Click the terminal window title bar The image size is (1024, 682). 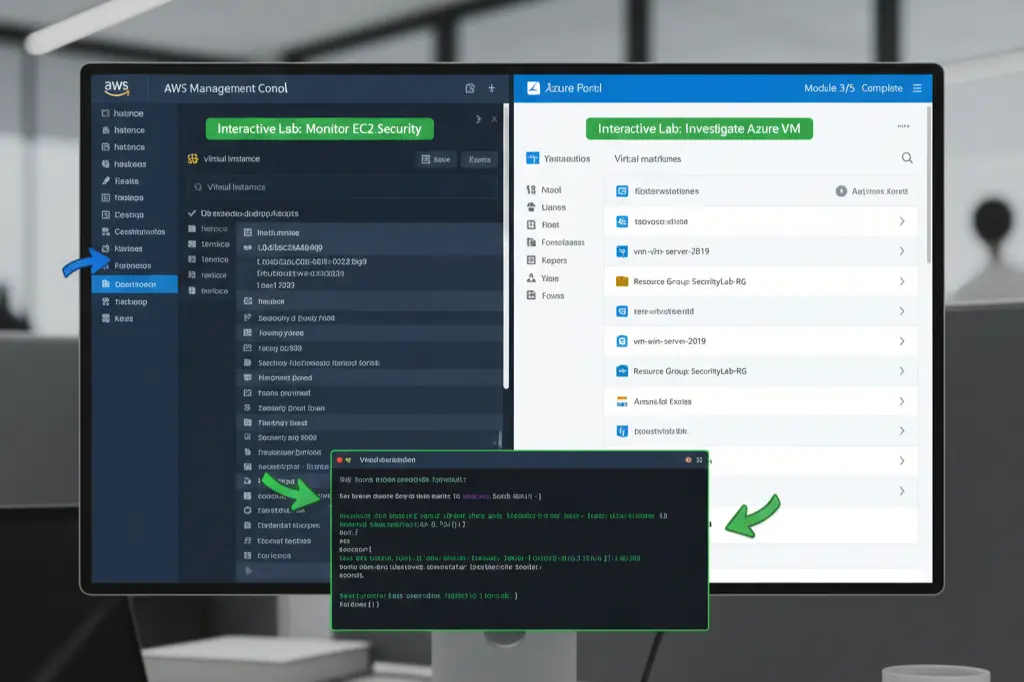point(520,461)
